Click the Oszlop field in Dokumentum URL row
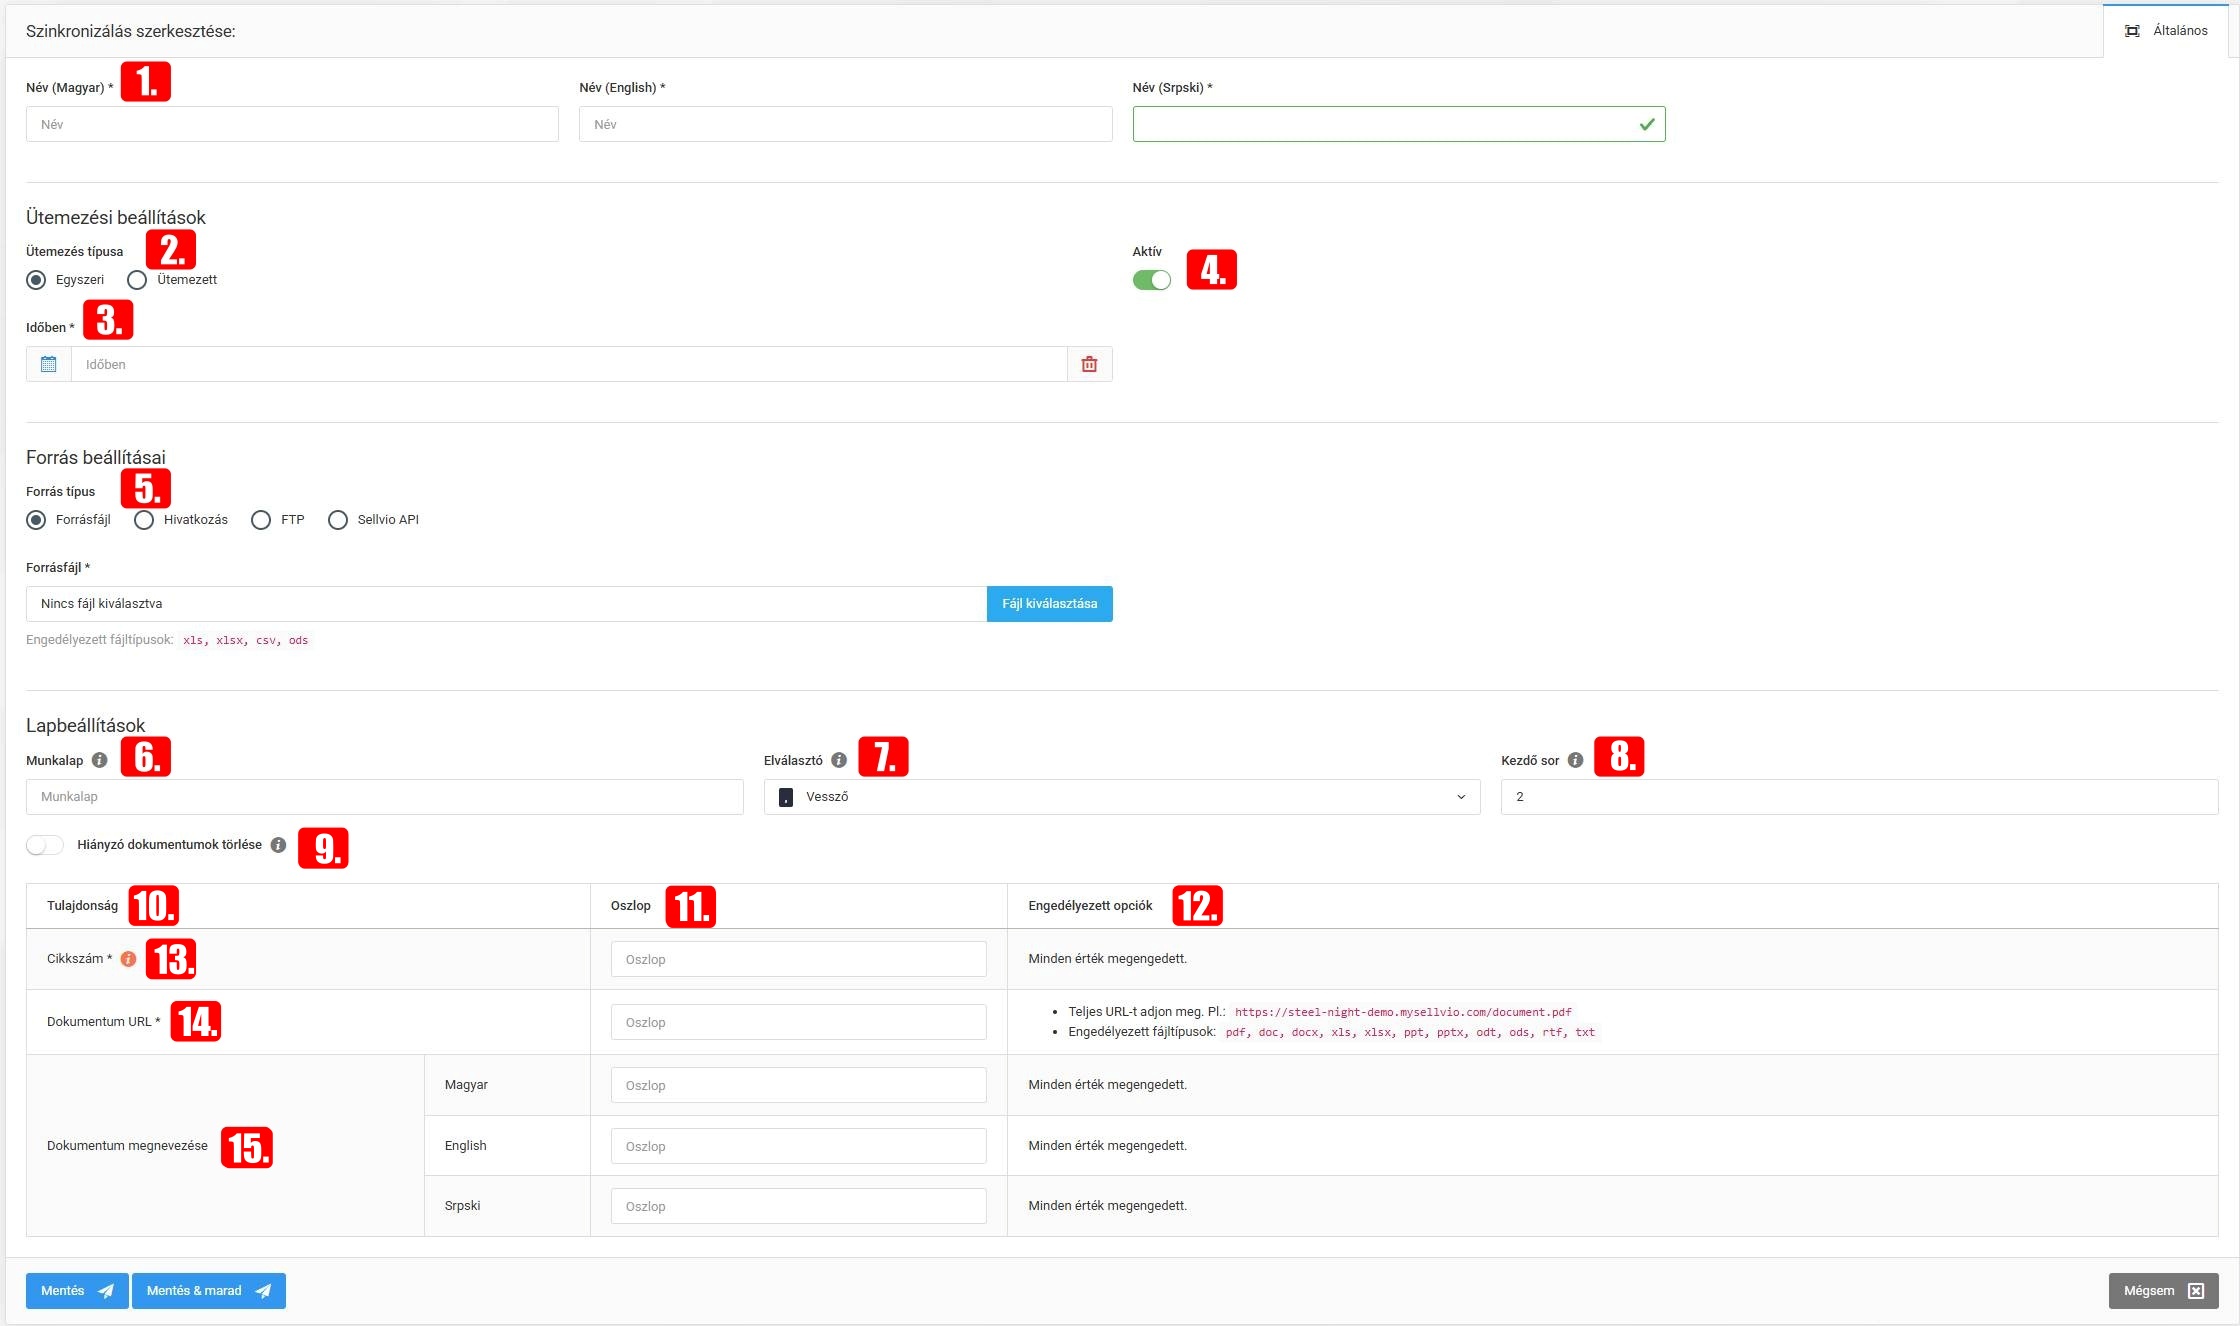Image resolution: width=2240 pixels, height=1326 pixels. click(798, 1022)
